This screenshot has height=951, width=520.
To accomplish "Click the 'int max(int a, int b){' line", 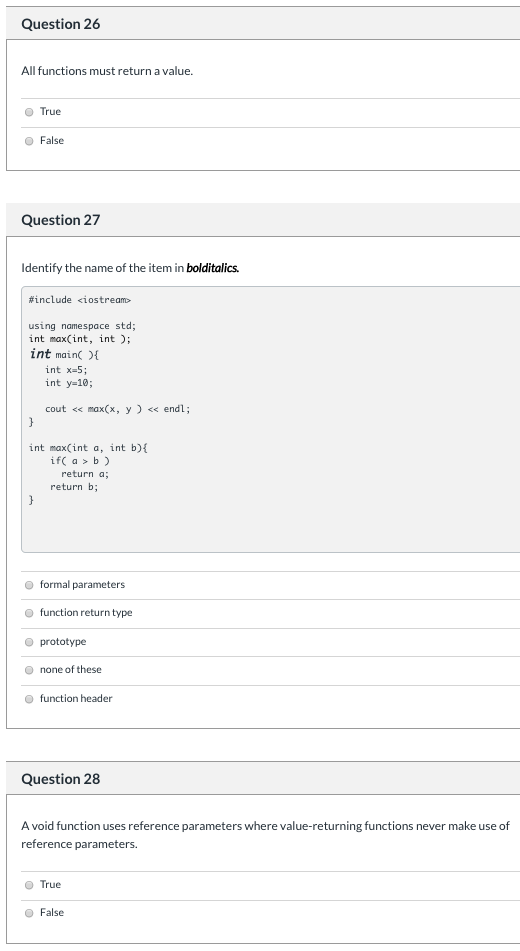I will [88, 448].
